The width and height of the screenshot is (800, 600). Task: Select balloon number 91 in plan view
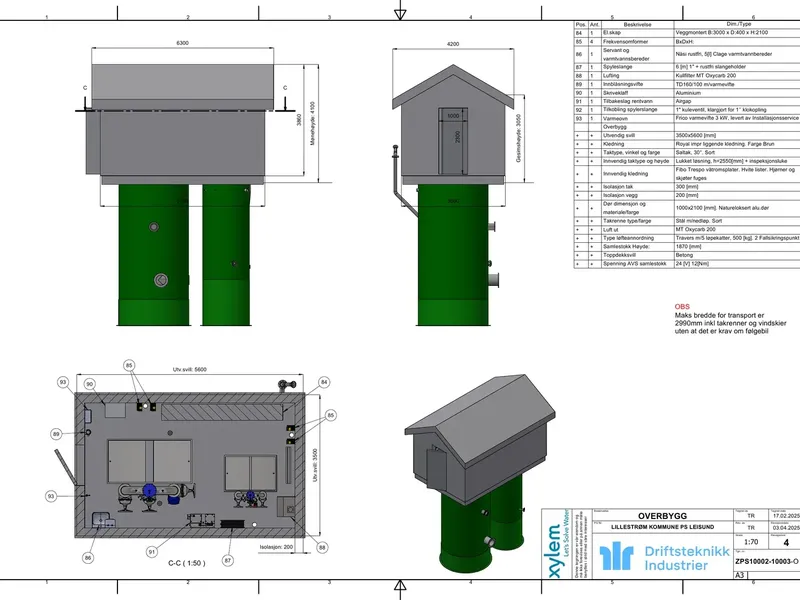[152, 552]
